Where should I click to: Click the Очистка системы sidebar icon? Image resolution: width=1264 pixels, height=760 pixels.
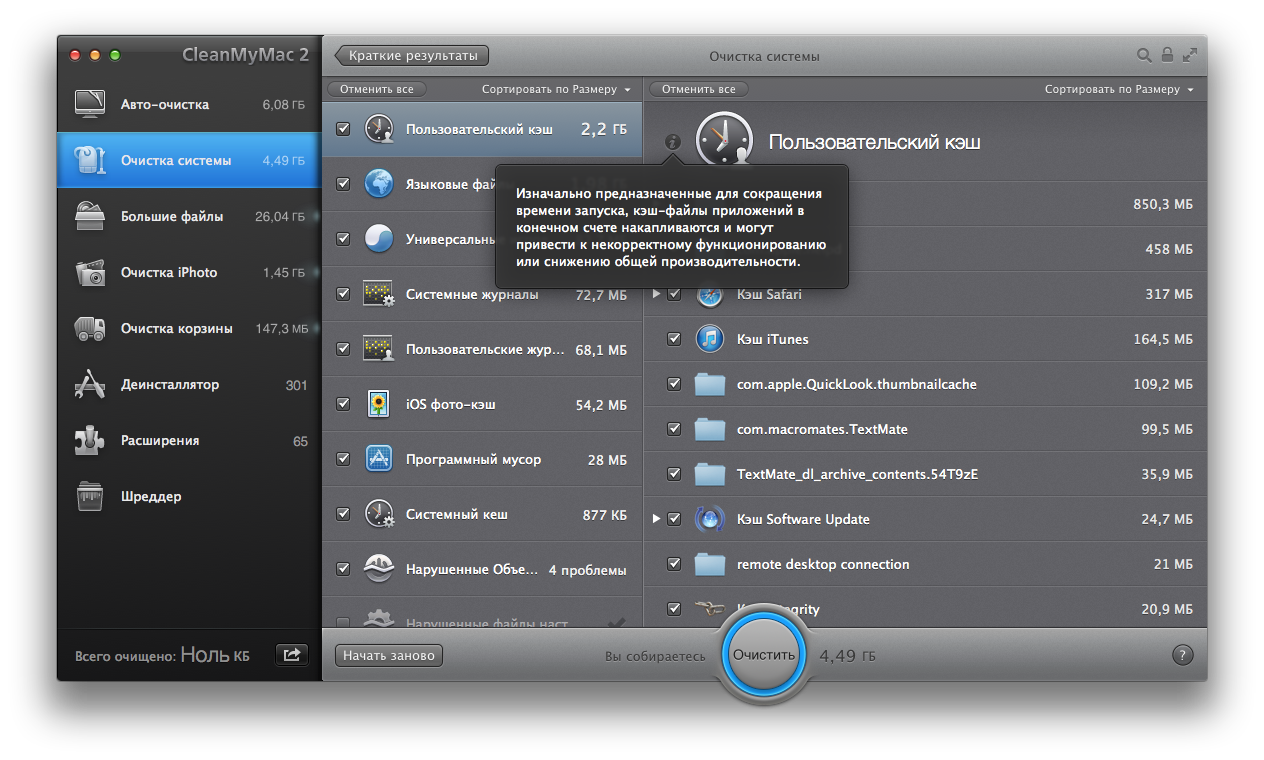(x=90, y=160)
